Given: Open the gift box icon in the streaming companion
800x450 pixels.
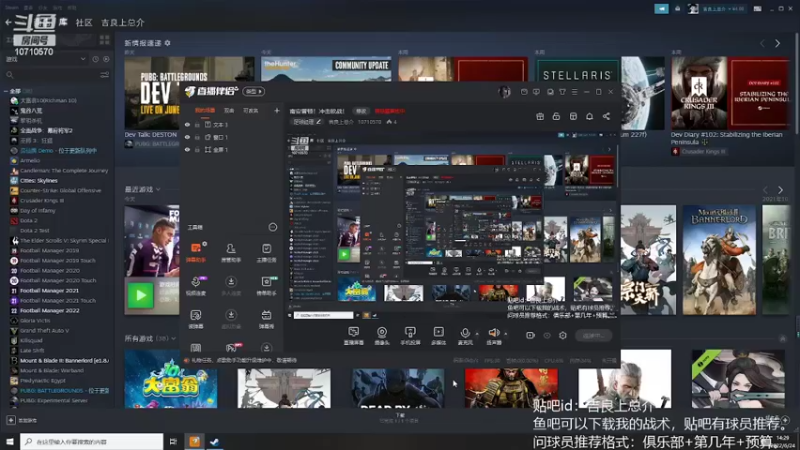Looking at the screenshot, I should 540,116.
